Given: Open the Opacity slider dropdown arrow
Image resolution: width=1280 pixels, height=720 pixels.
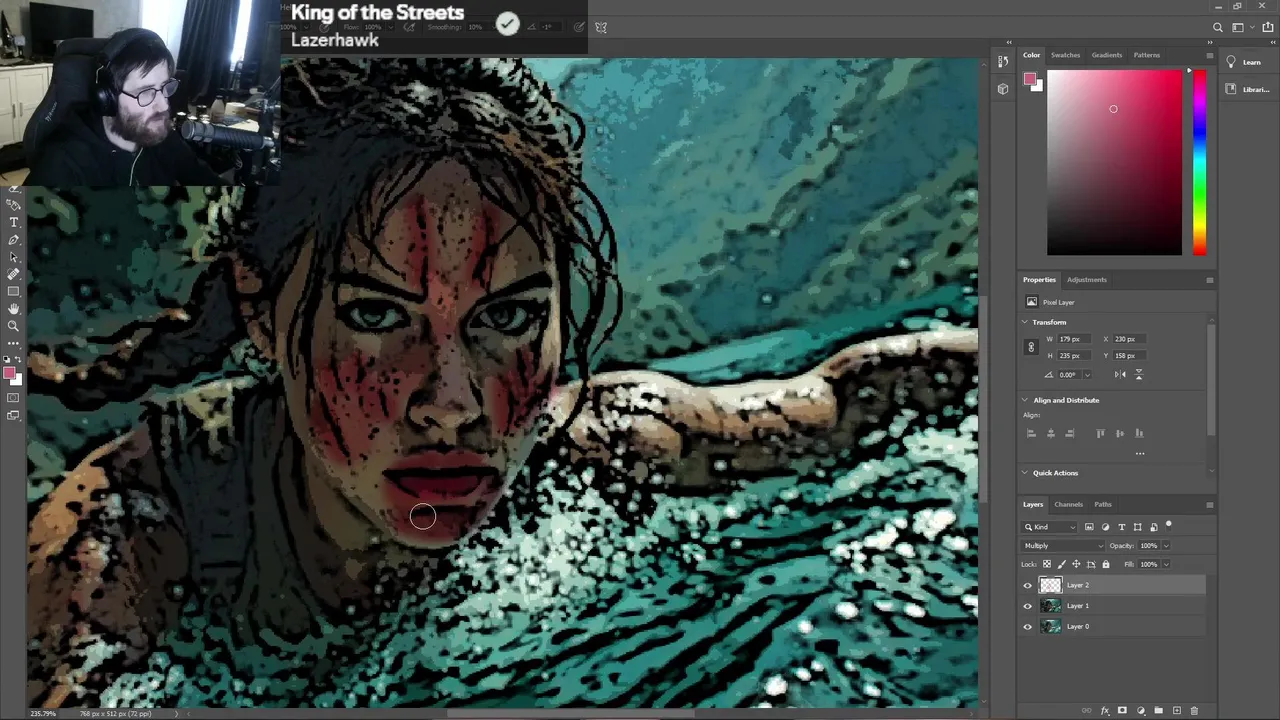Looking at the screenshot, I should click(1165, 546).
